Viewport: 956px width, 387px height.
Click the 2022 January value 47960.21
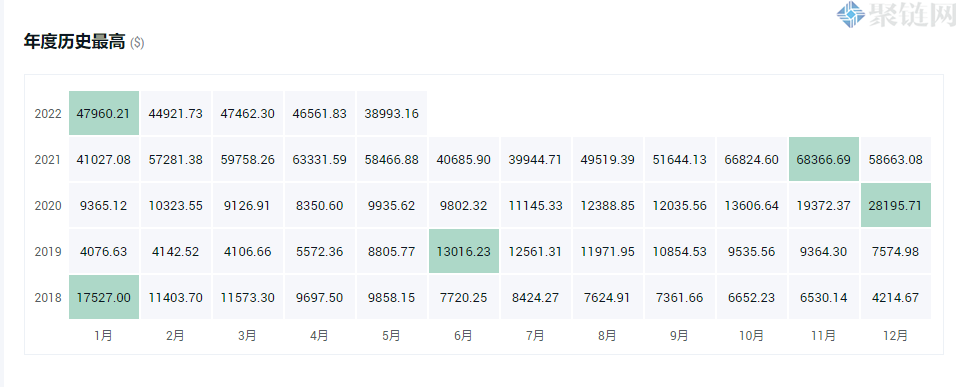[x=104, y=113]
